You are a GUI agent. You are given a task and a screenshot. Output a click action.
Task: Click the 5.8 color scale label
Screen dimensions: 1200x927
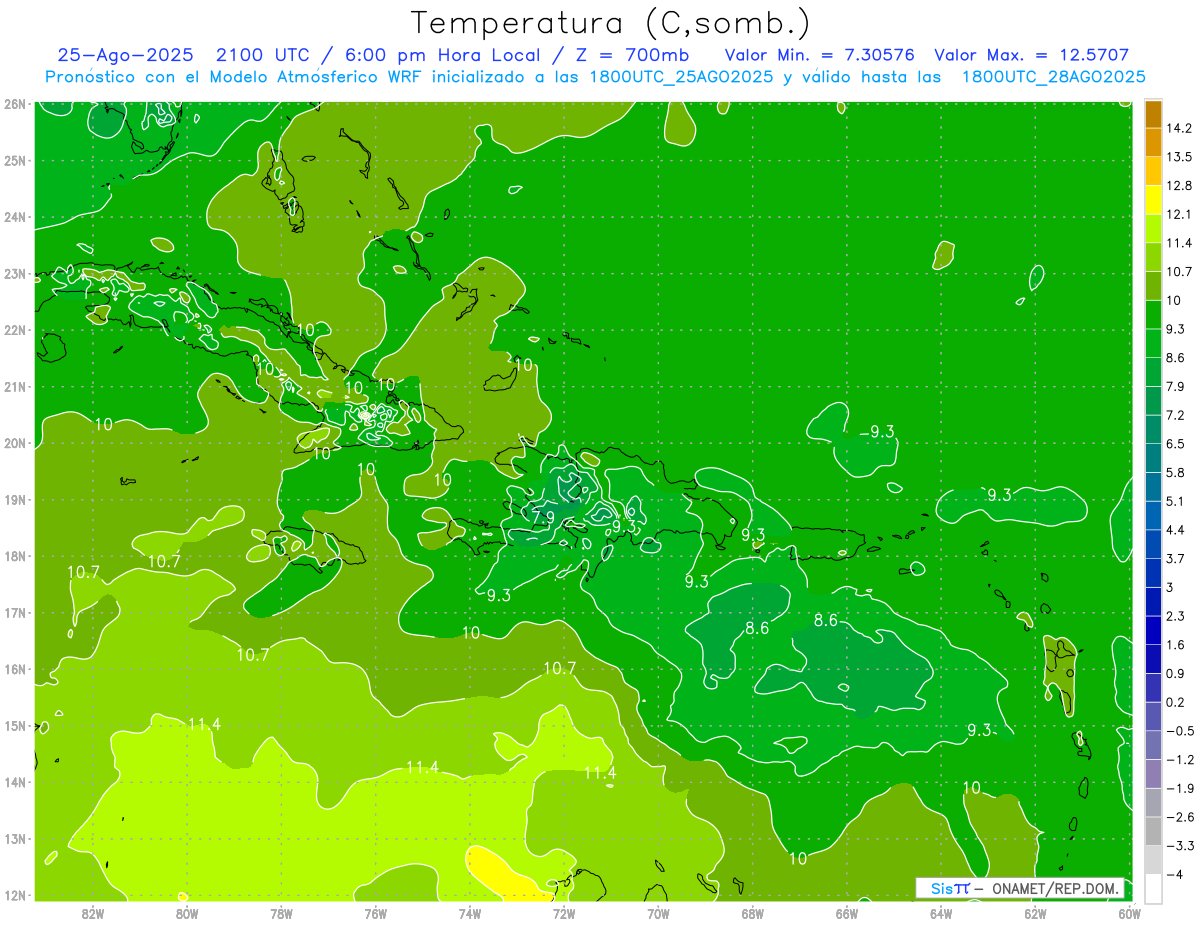(x=1178, y=472)
